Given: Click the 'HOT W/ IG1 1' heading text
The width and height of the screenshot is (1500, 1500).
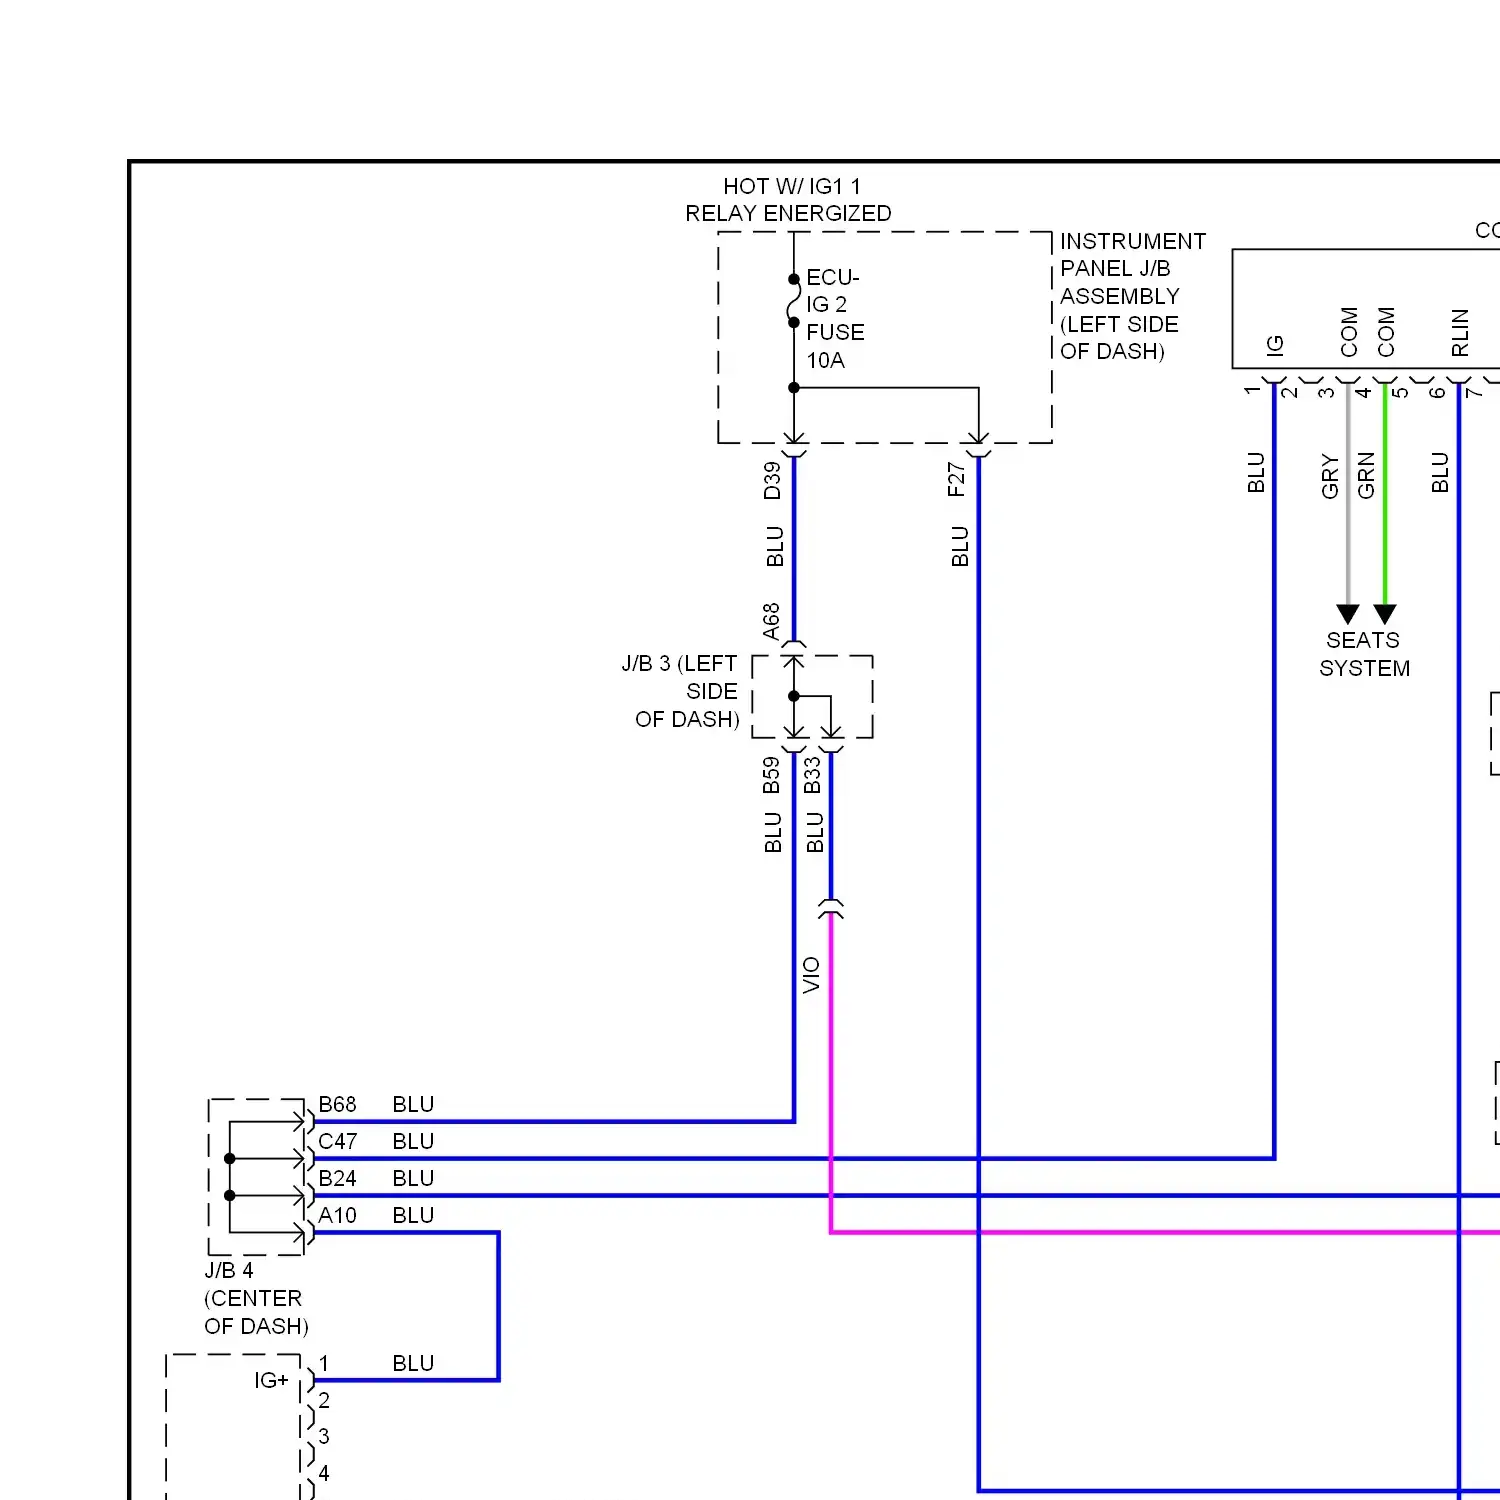Looking at the screenshot, I should coord(791,186).
